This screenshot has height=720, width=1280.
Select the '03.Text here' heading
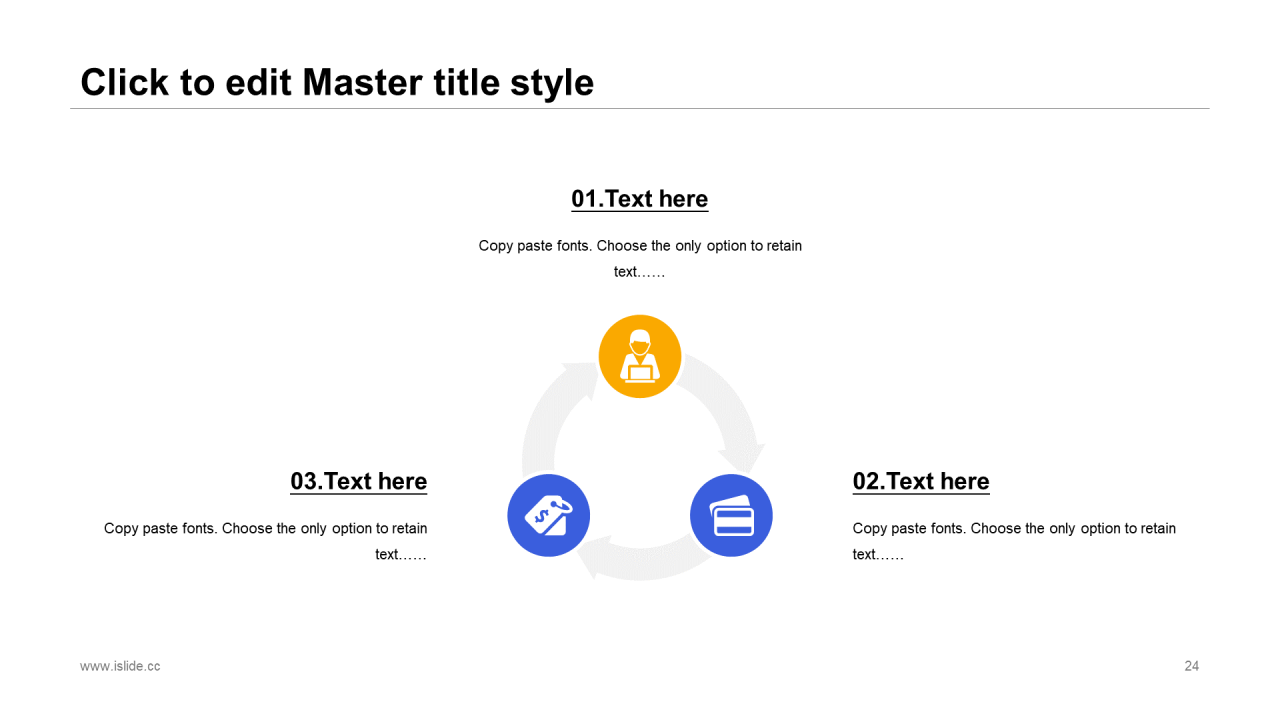pyautogui.click(x=359, y=481)
